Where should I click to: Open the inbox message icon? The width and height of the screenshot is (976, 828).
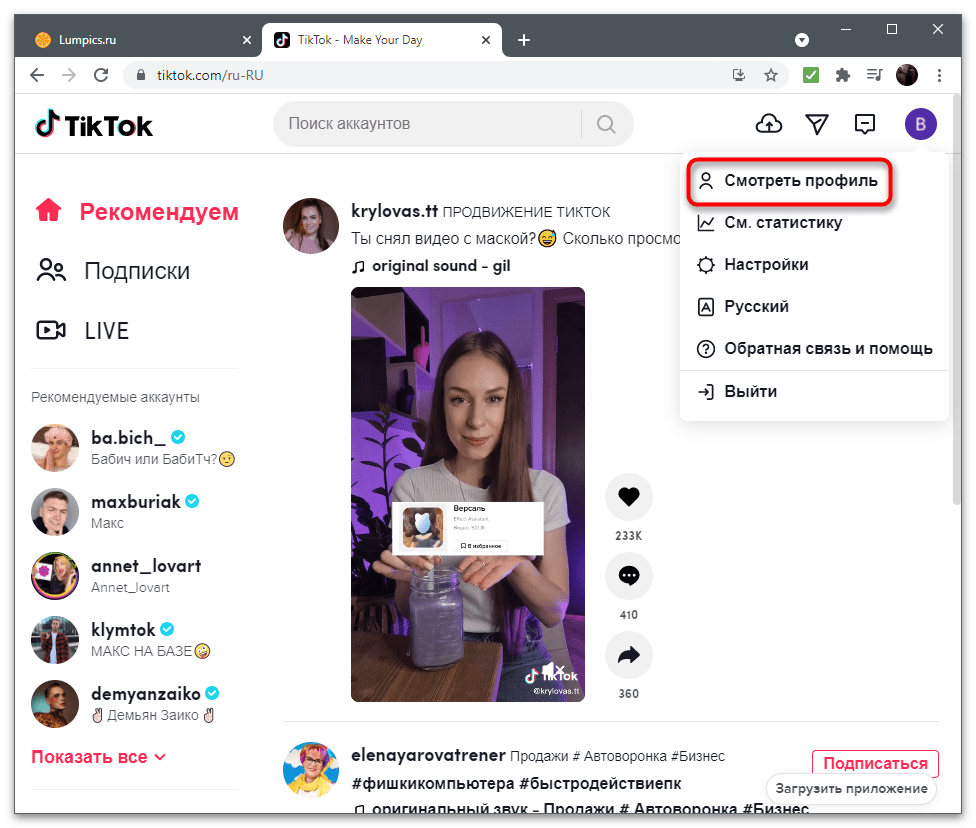click(865, 123)
